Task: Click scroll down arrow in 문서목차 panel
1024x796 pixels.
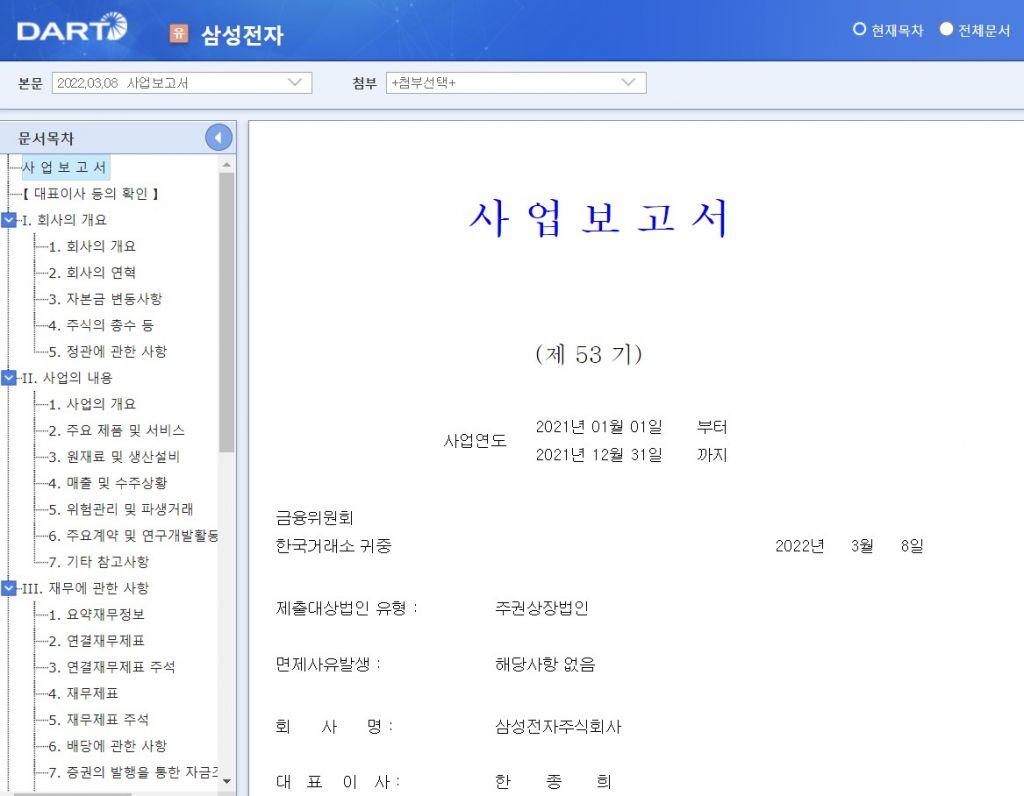Action: (x=227, y=780)
